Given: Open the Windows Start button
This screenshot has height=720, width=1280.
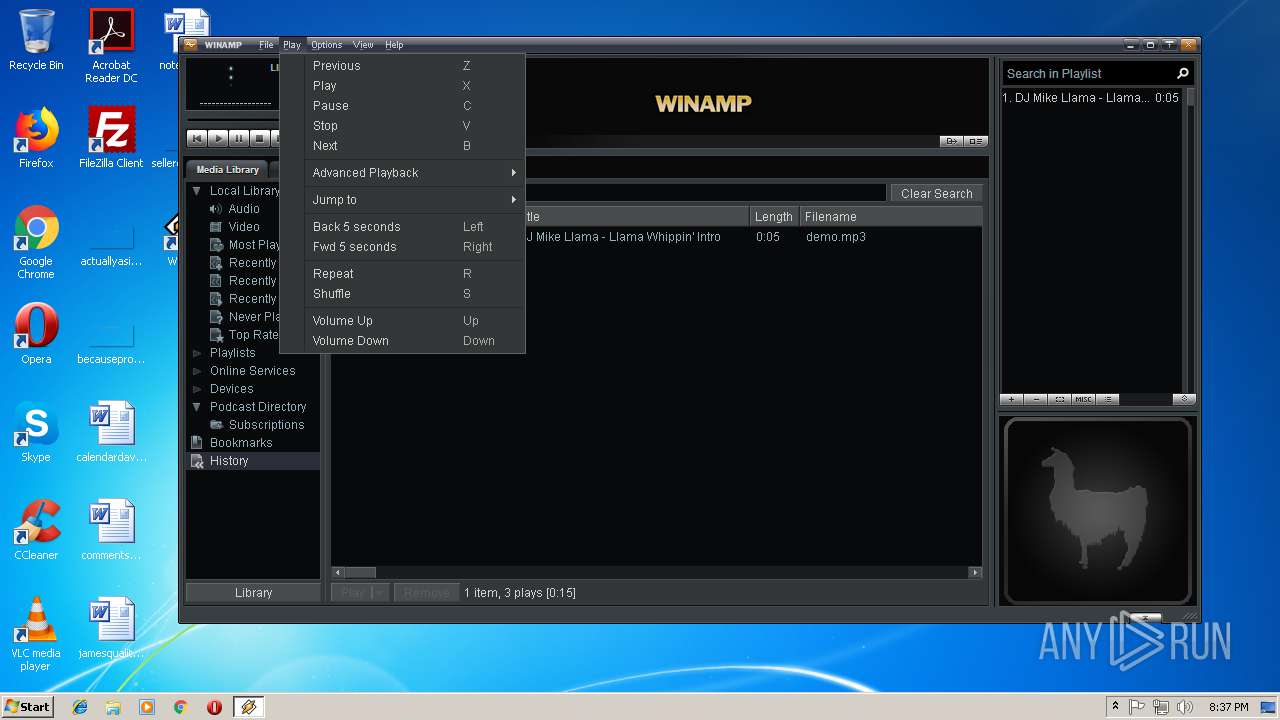Looking at the screenshot, I should (x=27, y=707).
